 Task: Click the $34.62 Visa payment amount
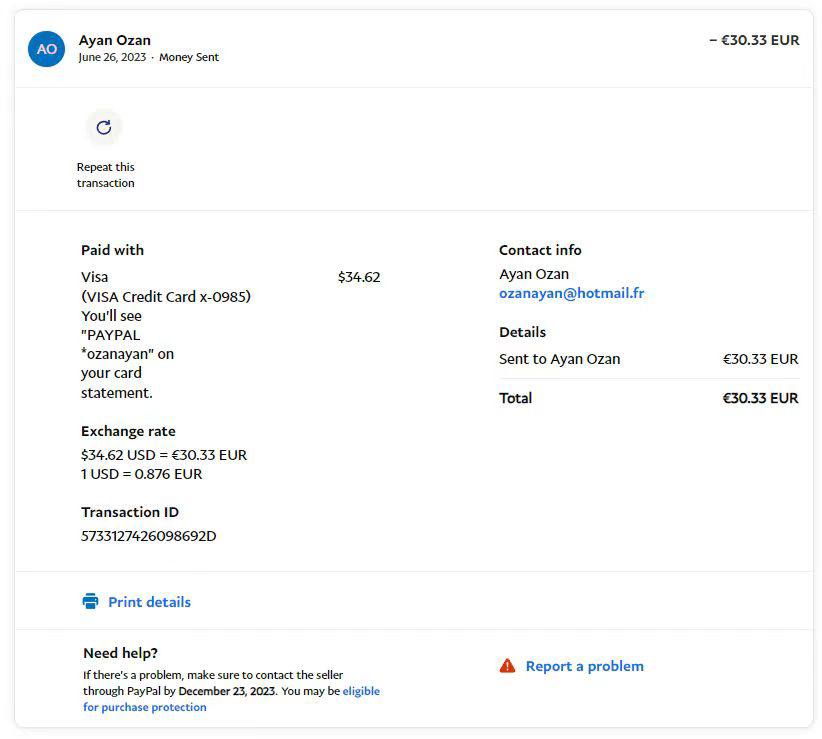coord(359,277)
